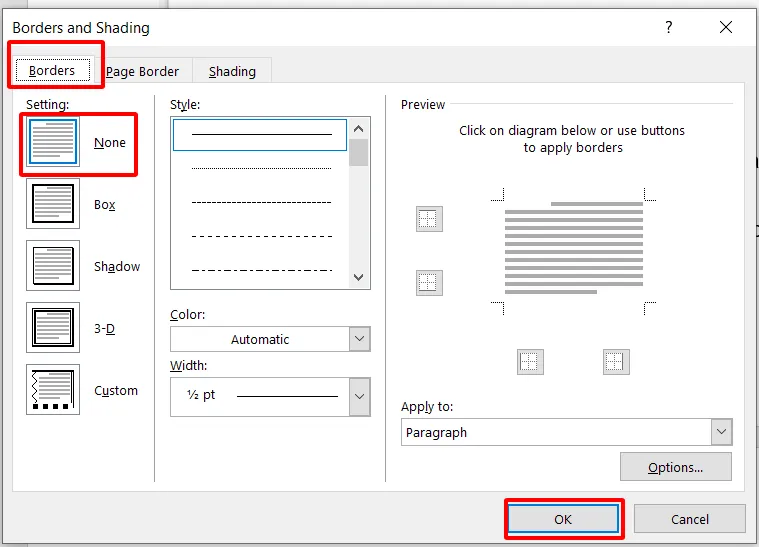Switch to the Shading tab
Screen dimensions: 759x547
point(232,71)
